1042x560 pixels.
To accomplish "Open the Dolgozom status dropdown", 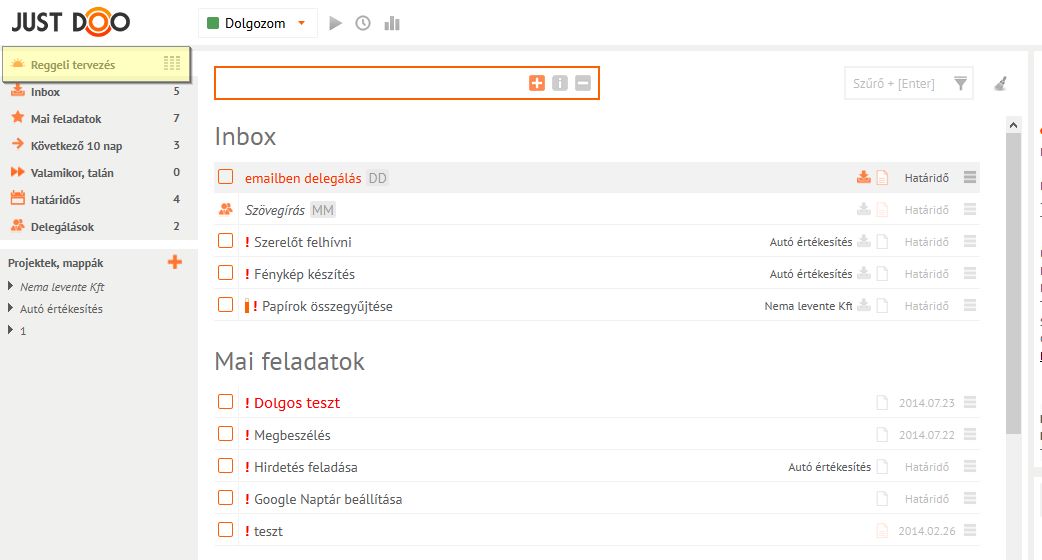I will click(x=257, y=23).
